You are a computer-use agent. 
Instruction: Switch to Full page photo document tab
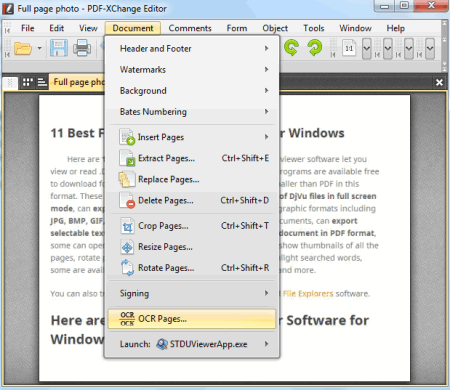(78, 82)
